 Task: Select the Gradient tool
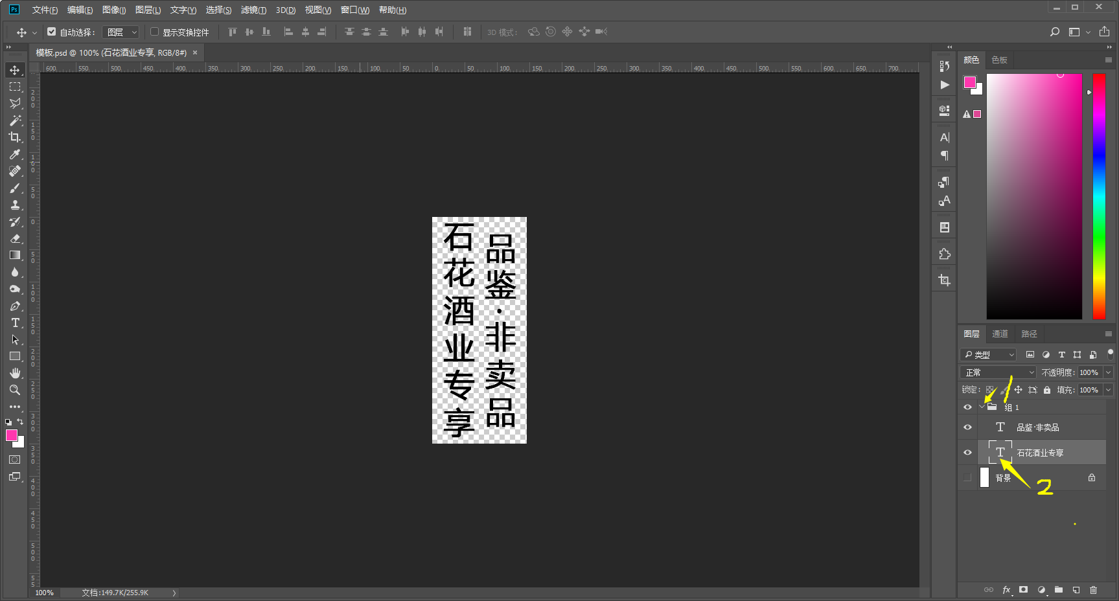click(15, 256)
